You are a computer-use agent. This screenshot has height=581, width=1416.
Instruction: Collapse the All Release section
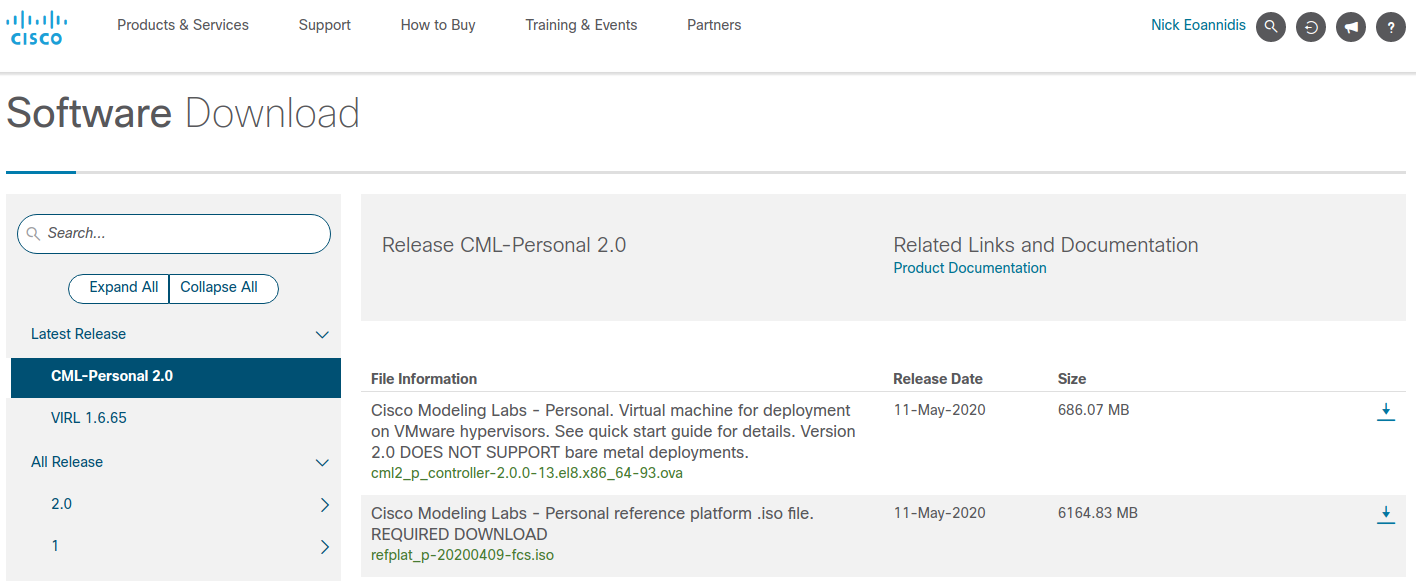322,462
